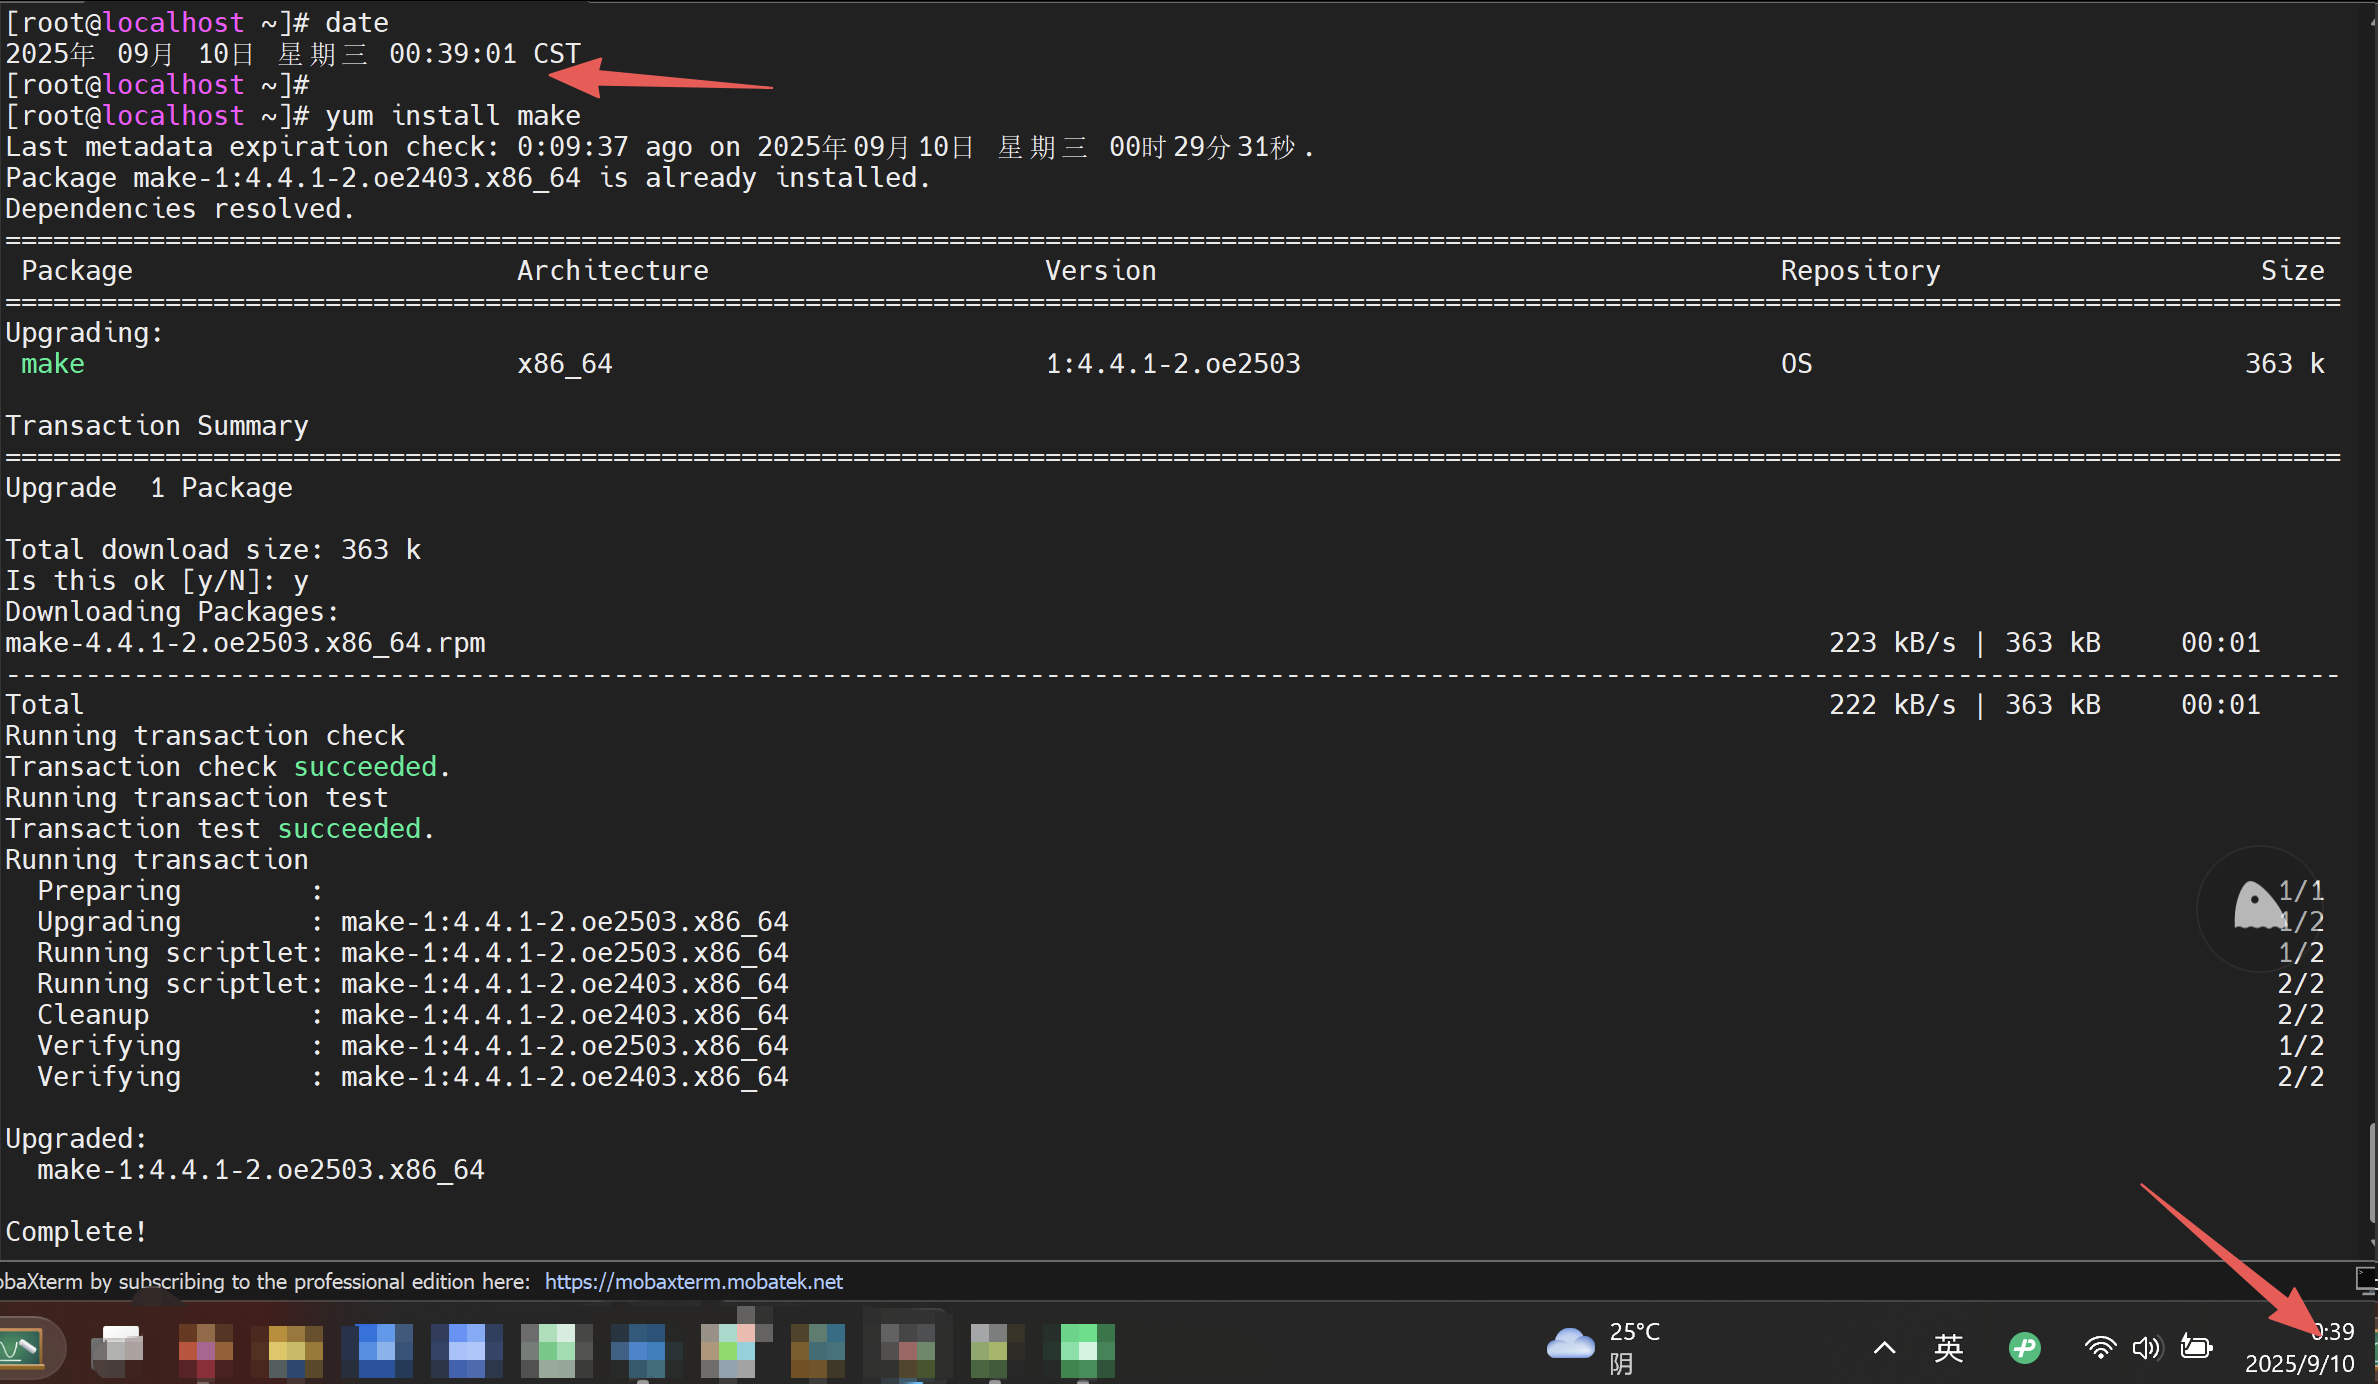Click the tiny popup-window icon on the banner line

[x=2368, y=1280]
